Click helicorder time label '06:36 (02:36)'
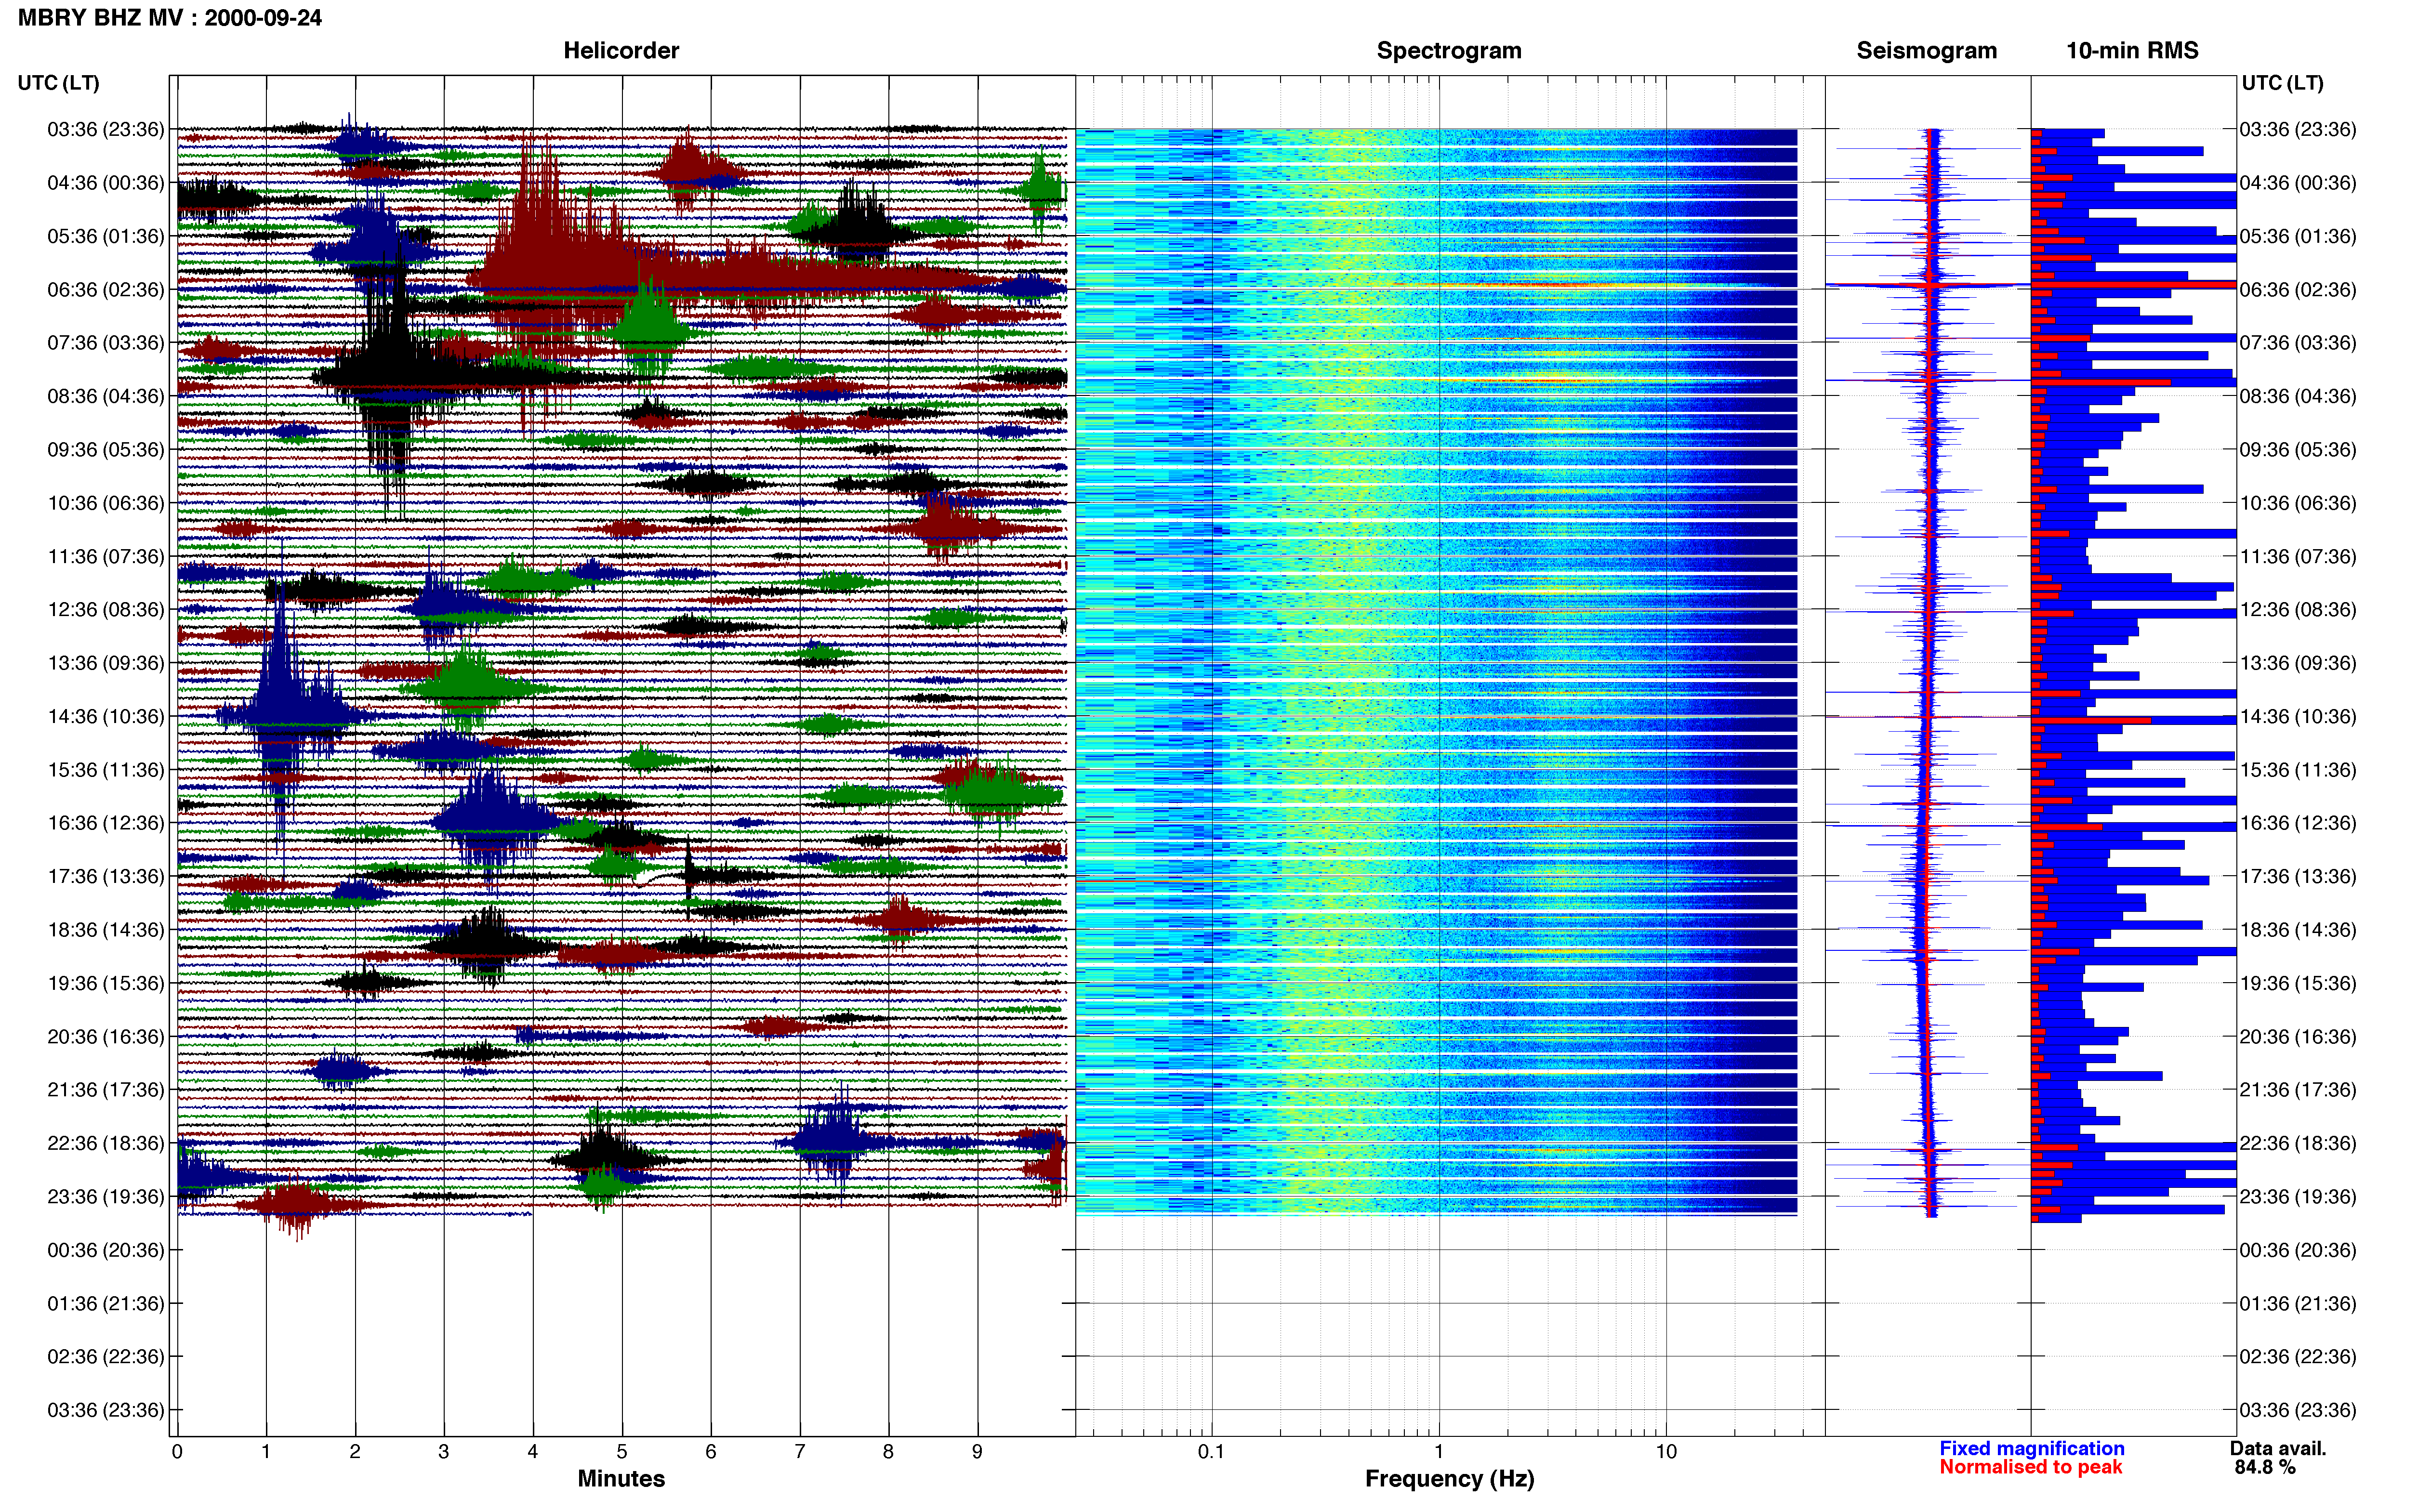Viewport: 2418px width, 1512px height. coord(106,290)
